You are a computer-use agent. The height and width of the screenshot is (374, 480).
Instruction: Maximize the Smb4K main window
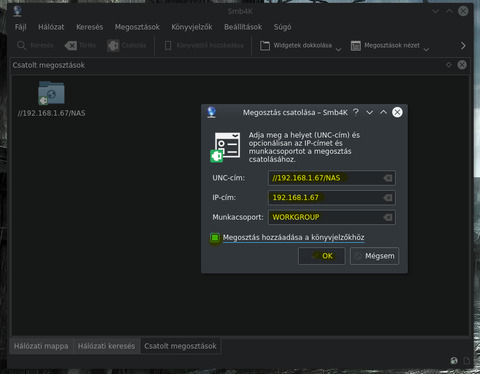(449, 11)
